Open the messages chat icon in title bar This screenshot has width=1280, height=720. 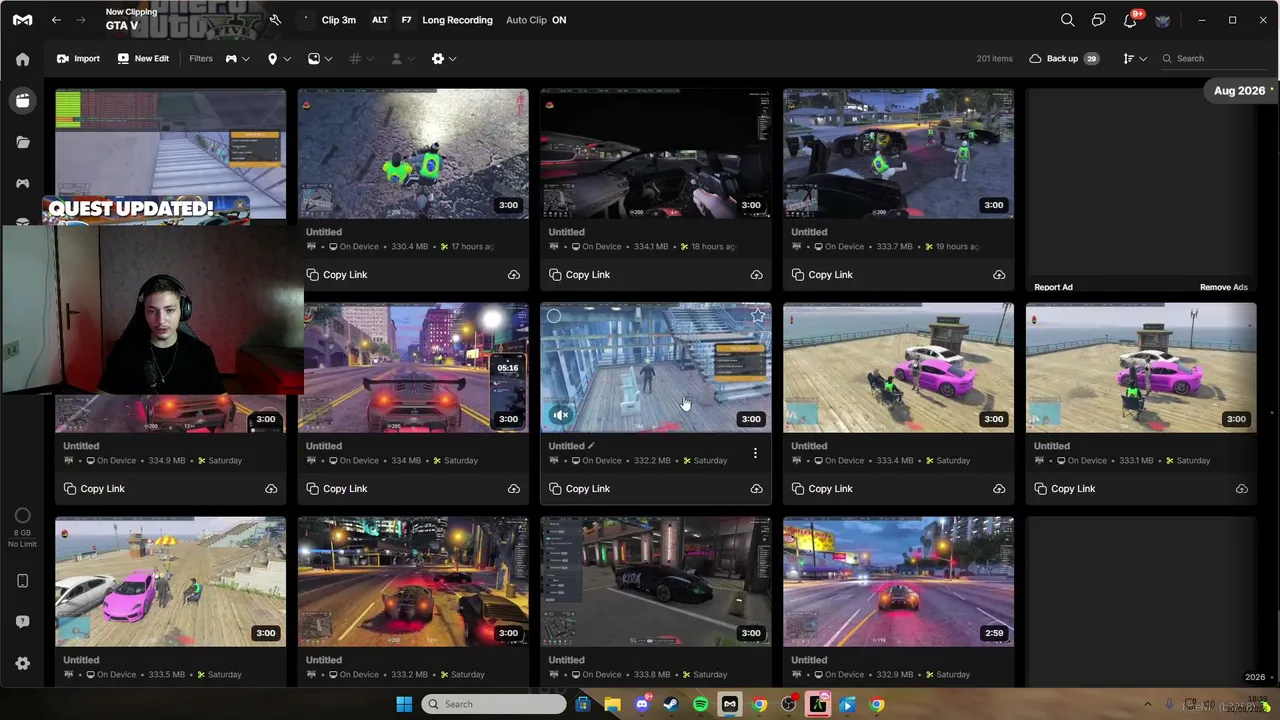[1099, 20]
